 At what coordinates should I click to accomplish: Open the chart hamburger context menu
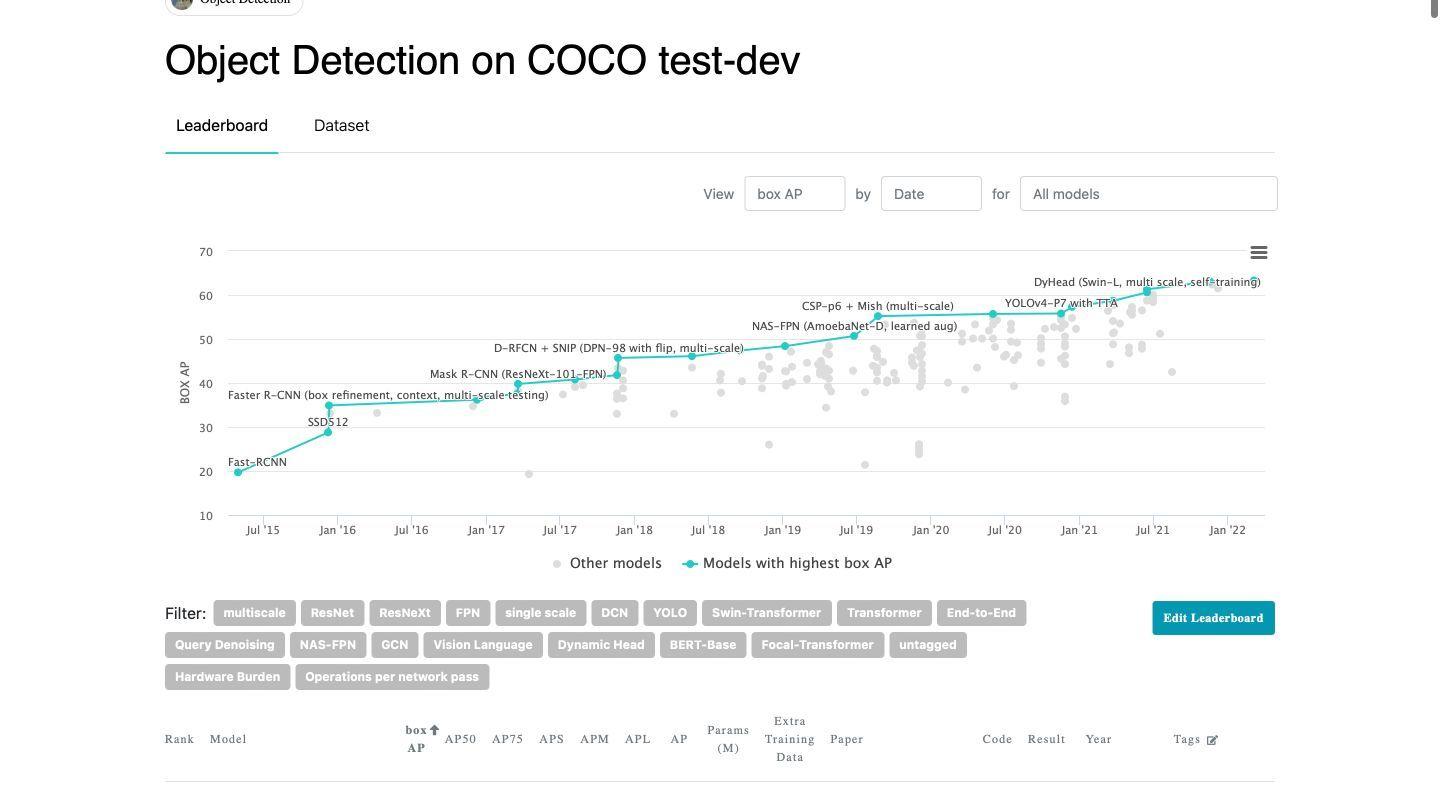(x=1259, y=253)
